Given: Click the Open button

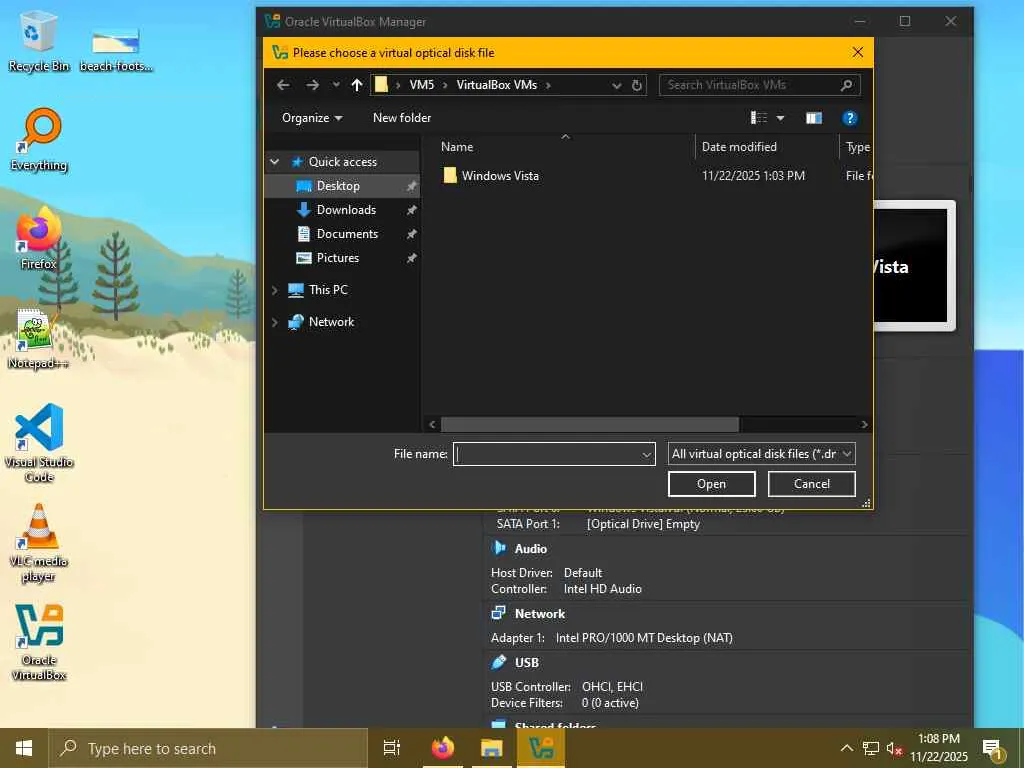Looking at the screenshot, I should point(711,484).
